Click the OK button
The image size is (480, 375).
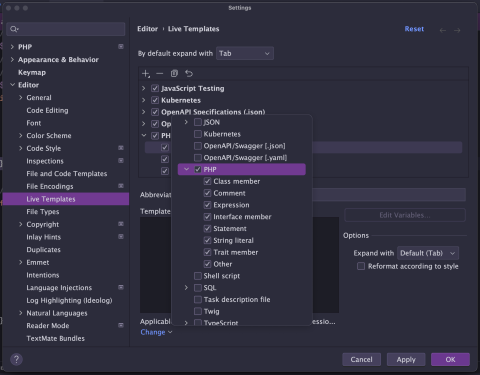(450, 359)
